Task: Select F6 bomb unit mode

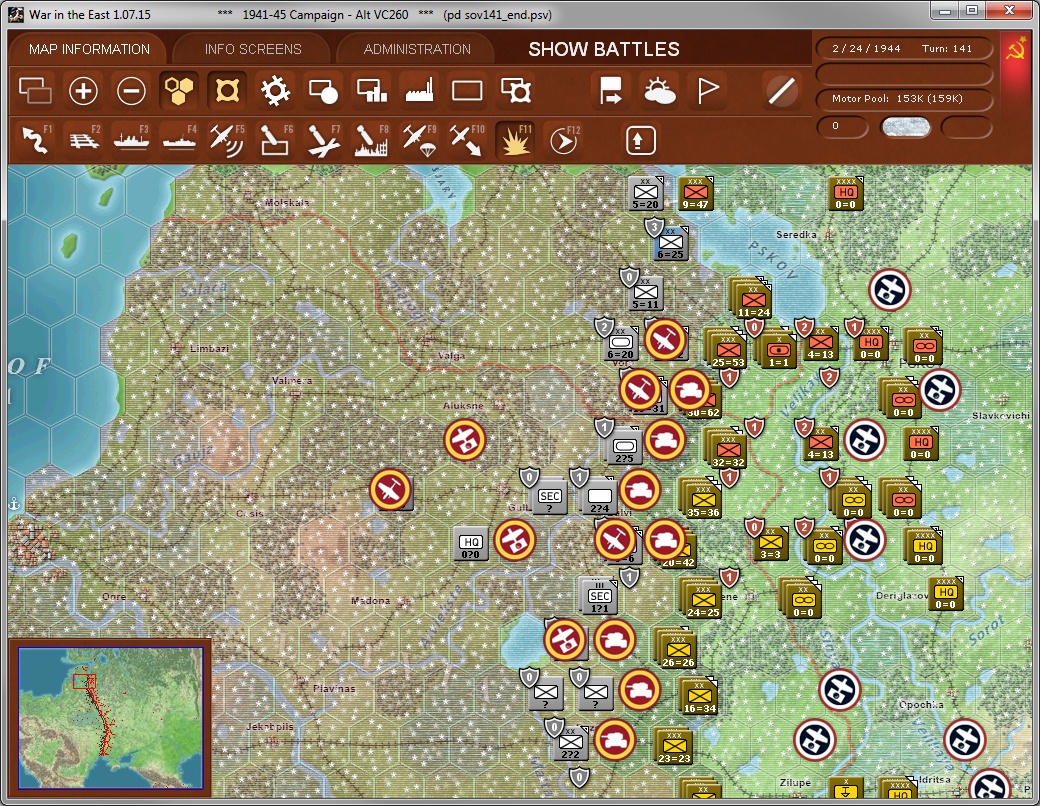Action: tap(275, 140)
